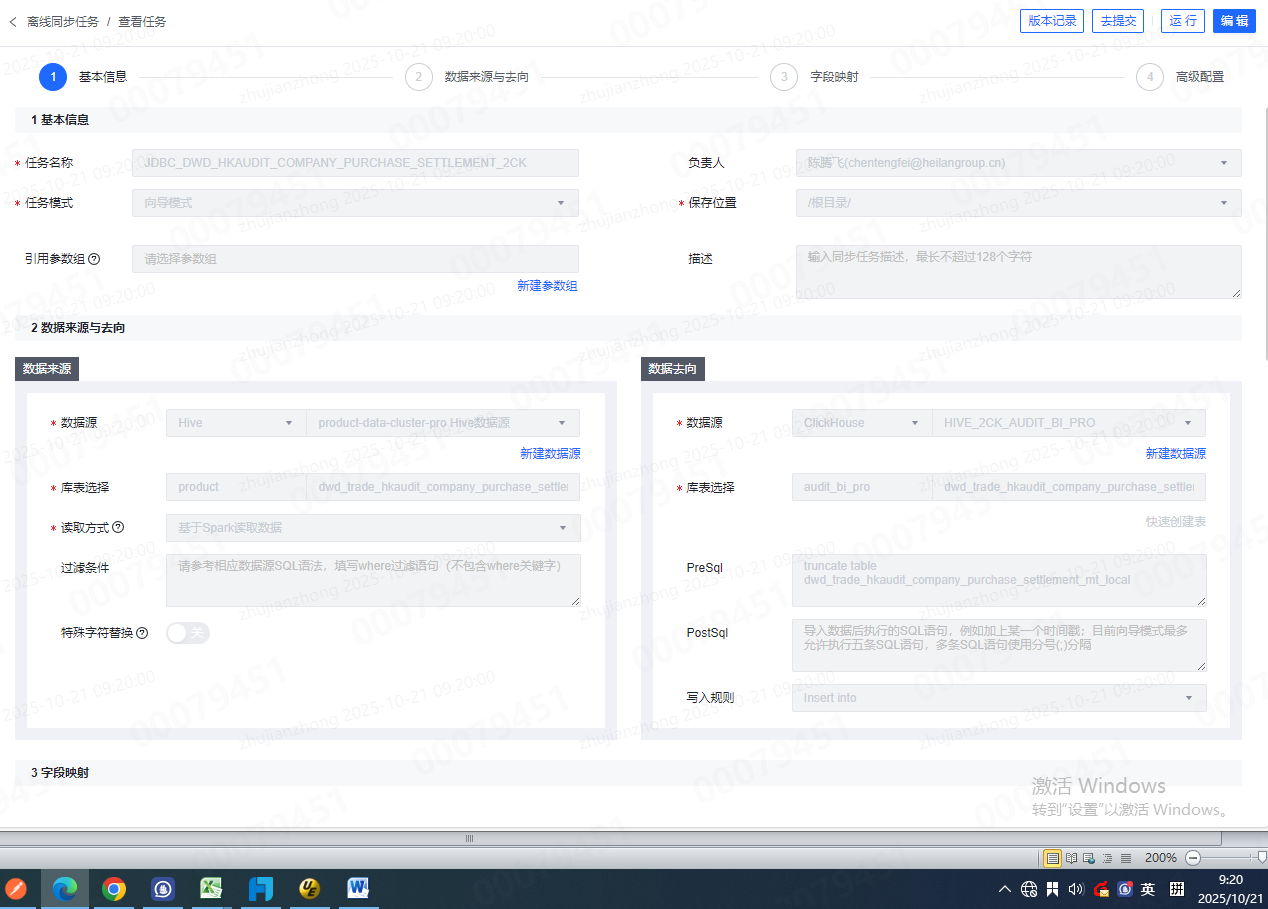The height and width of the screenshot is (909, 1268).
Task: Click the blue 编辑 button
Action: click(x=1234, y=21)
